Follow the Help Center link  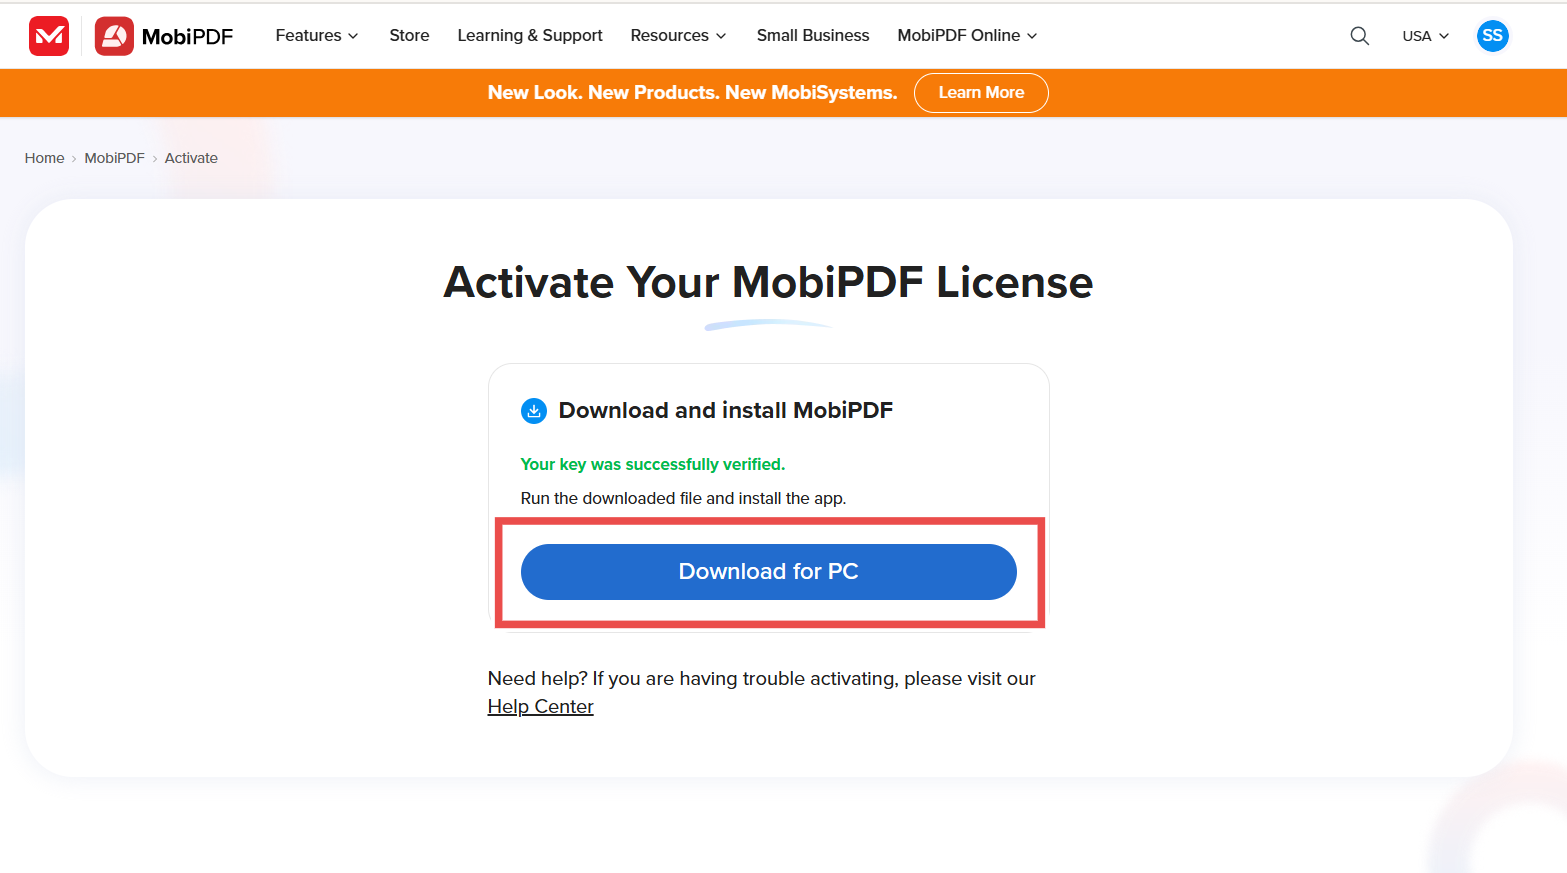[x=540, y=707]
